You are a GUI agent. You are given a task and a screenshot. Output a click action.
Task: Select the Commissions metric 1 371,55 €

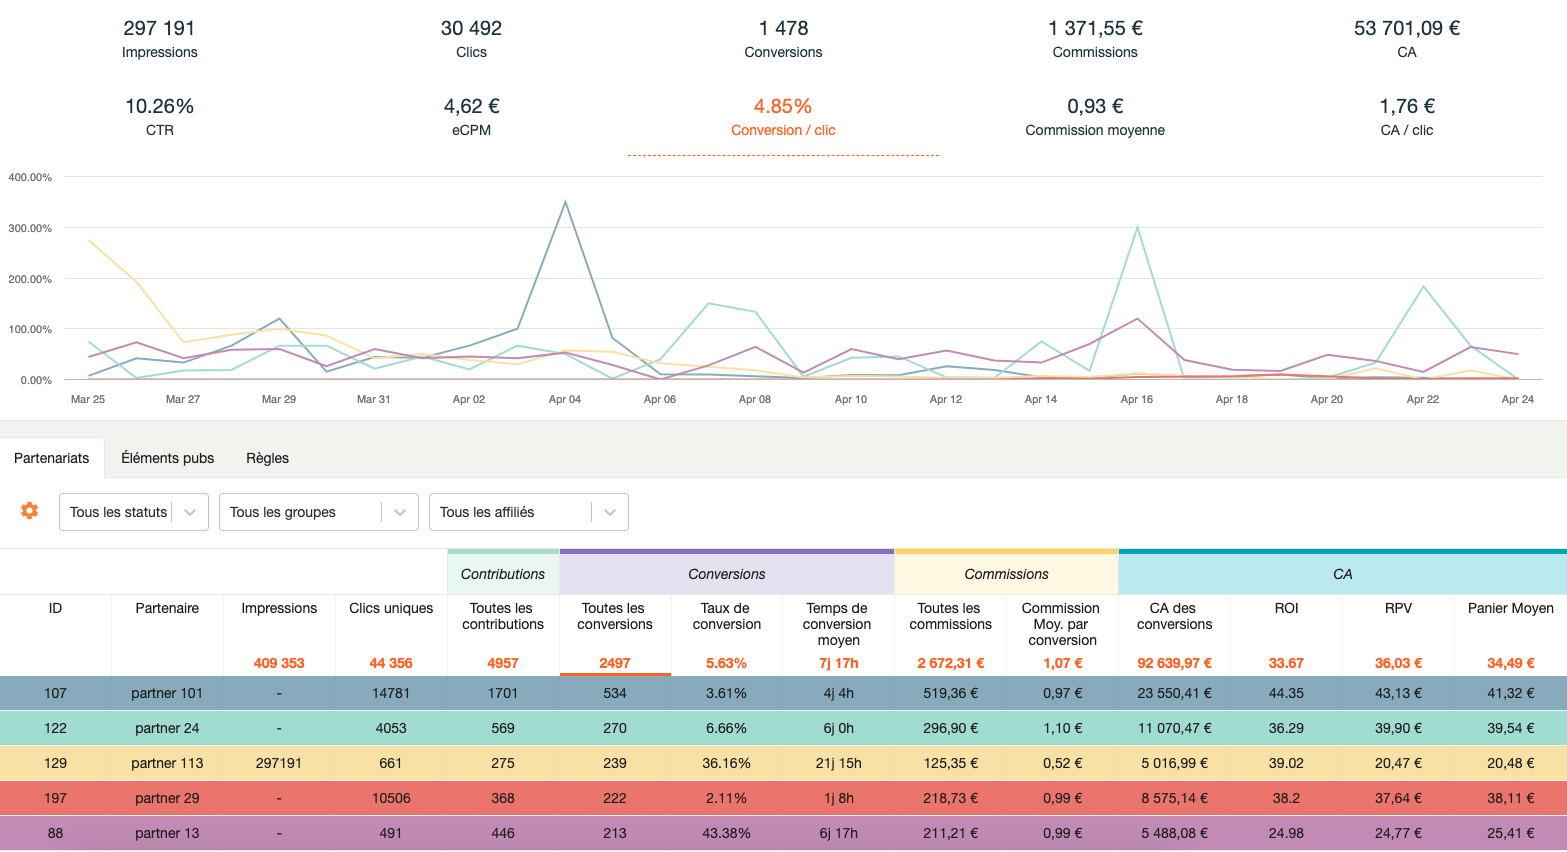tap(1095, 39)
